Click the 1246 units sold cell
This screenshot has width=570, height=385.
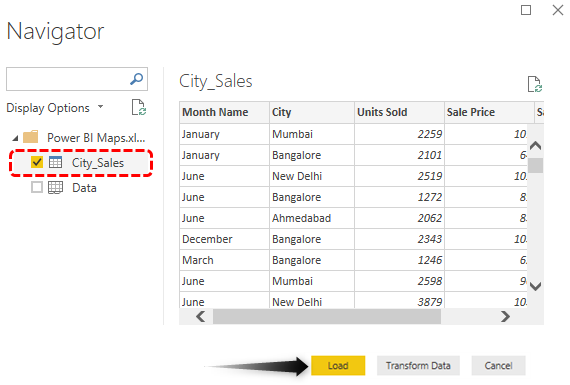400,260
